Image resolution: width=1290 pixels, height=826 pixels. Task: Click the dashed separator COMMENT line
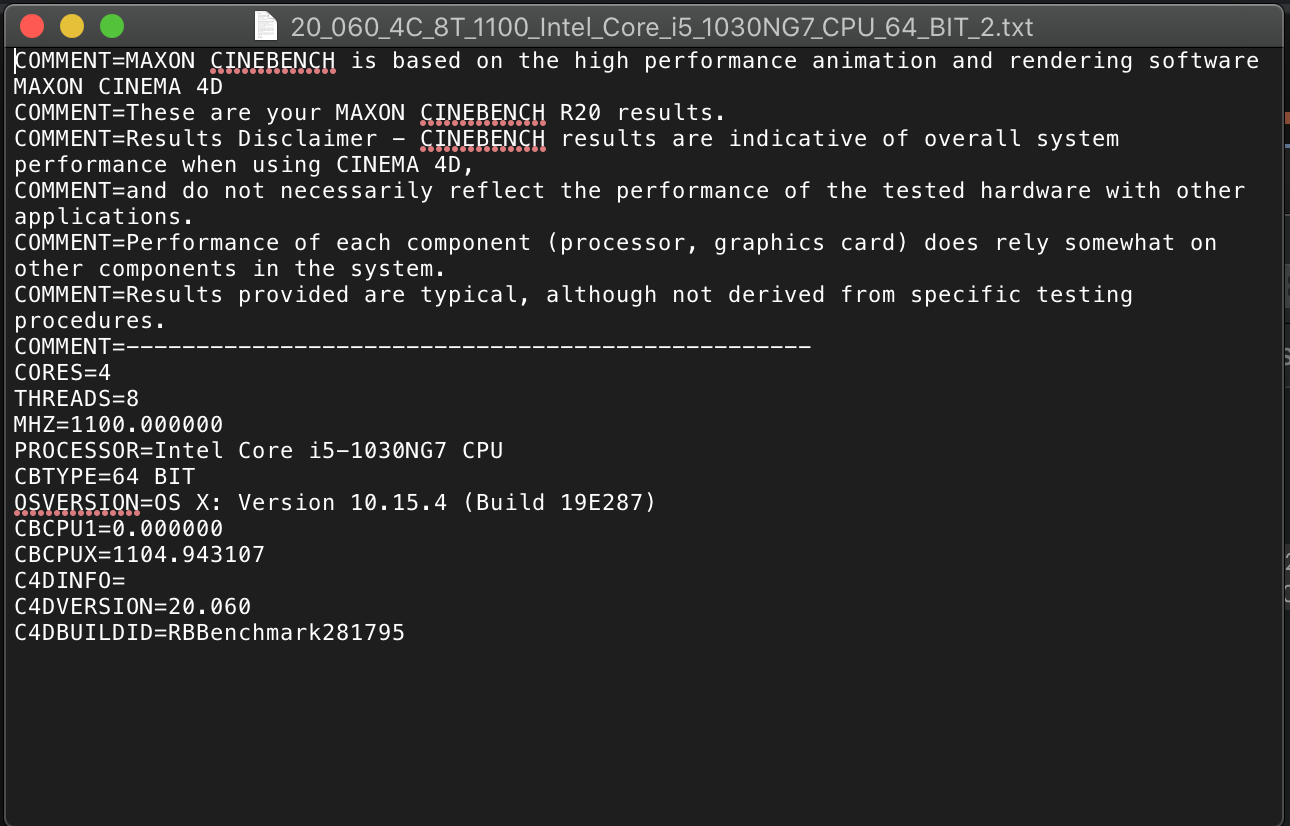pyautogui.click(x=412, y=347)
